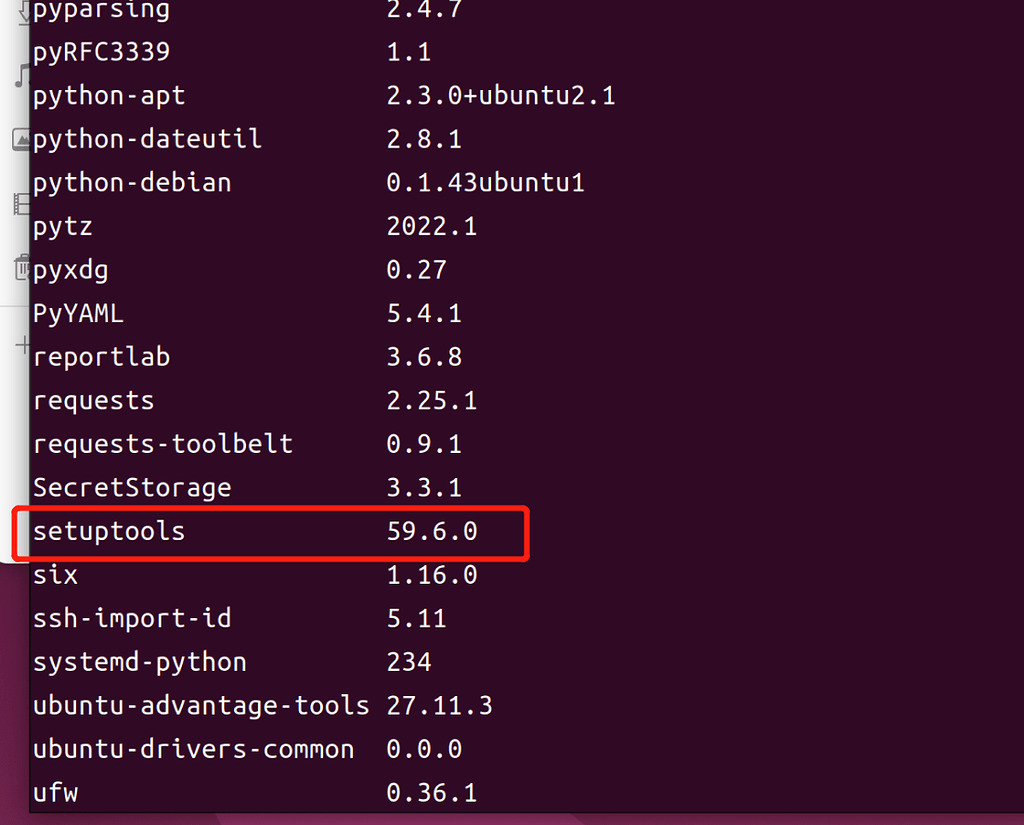Click python-dateutil version 2.8.1
Image resolution: width=1024 pixels, height=825 pixels.
(424, 138)
